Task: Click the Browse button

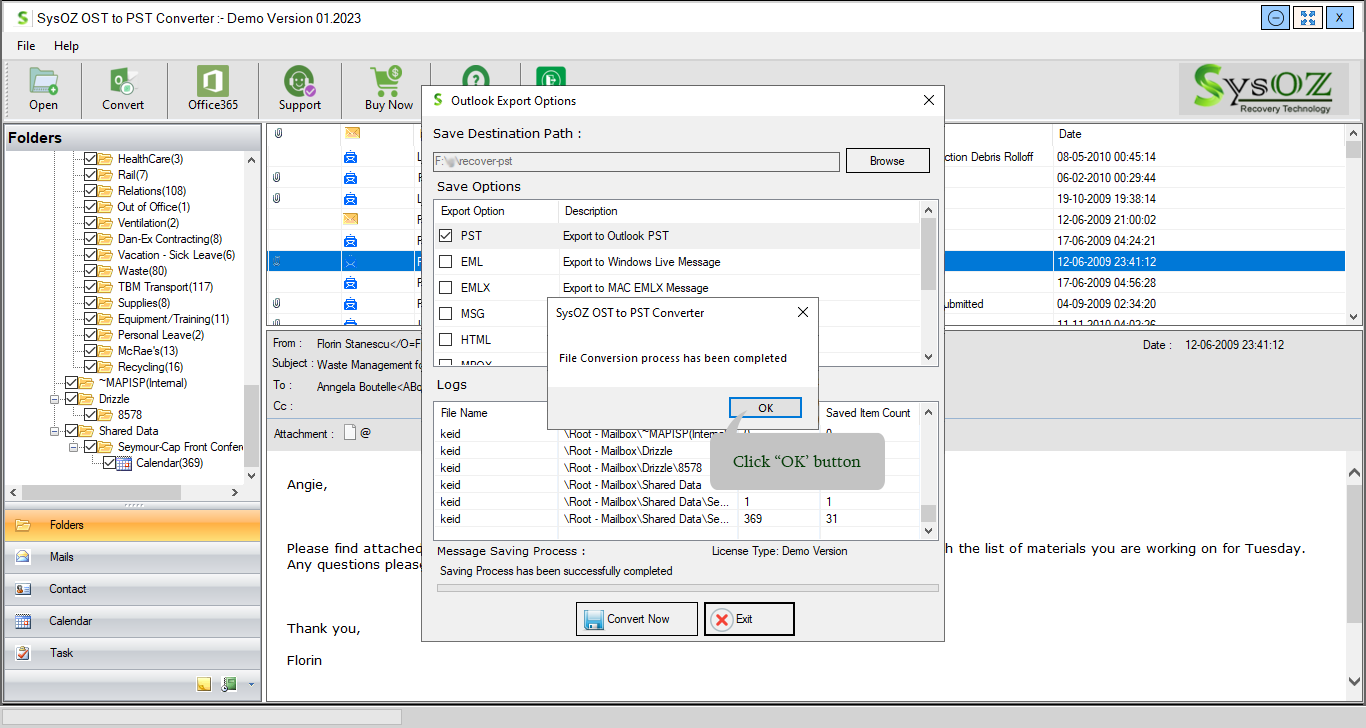Action: pos(887,161)
